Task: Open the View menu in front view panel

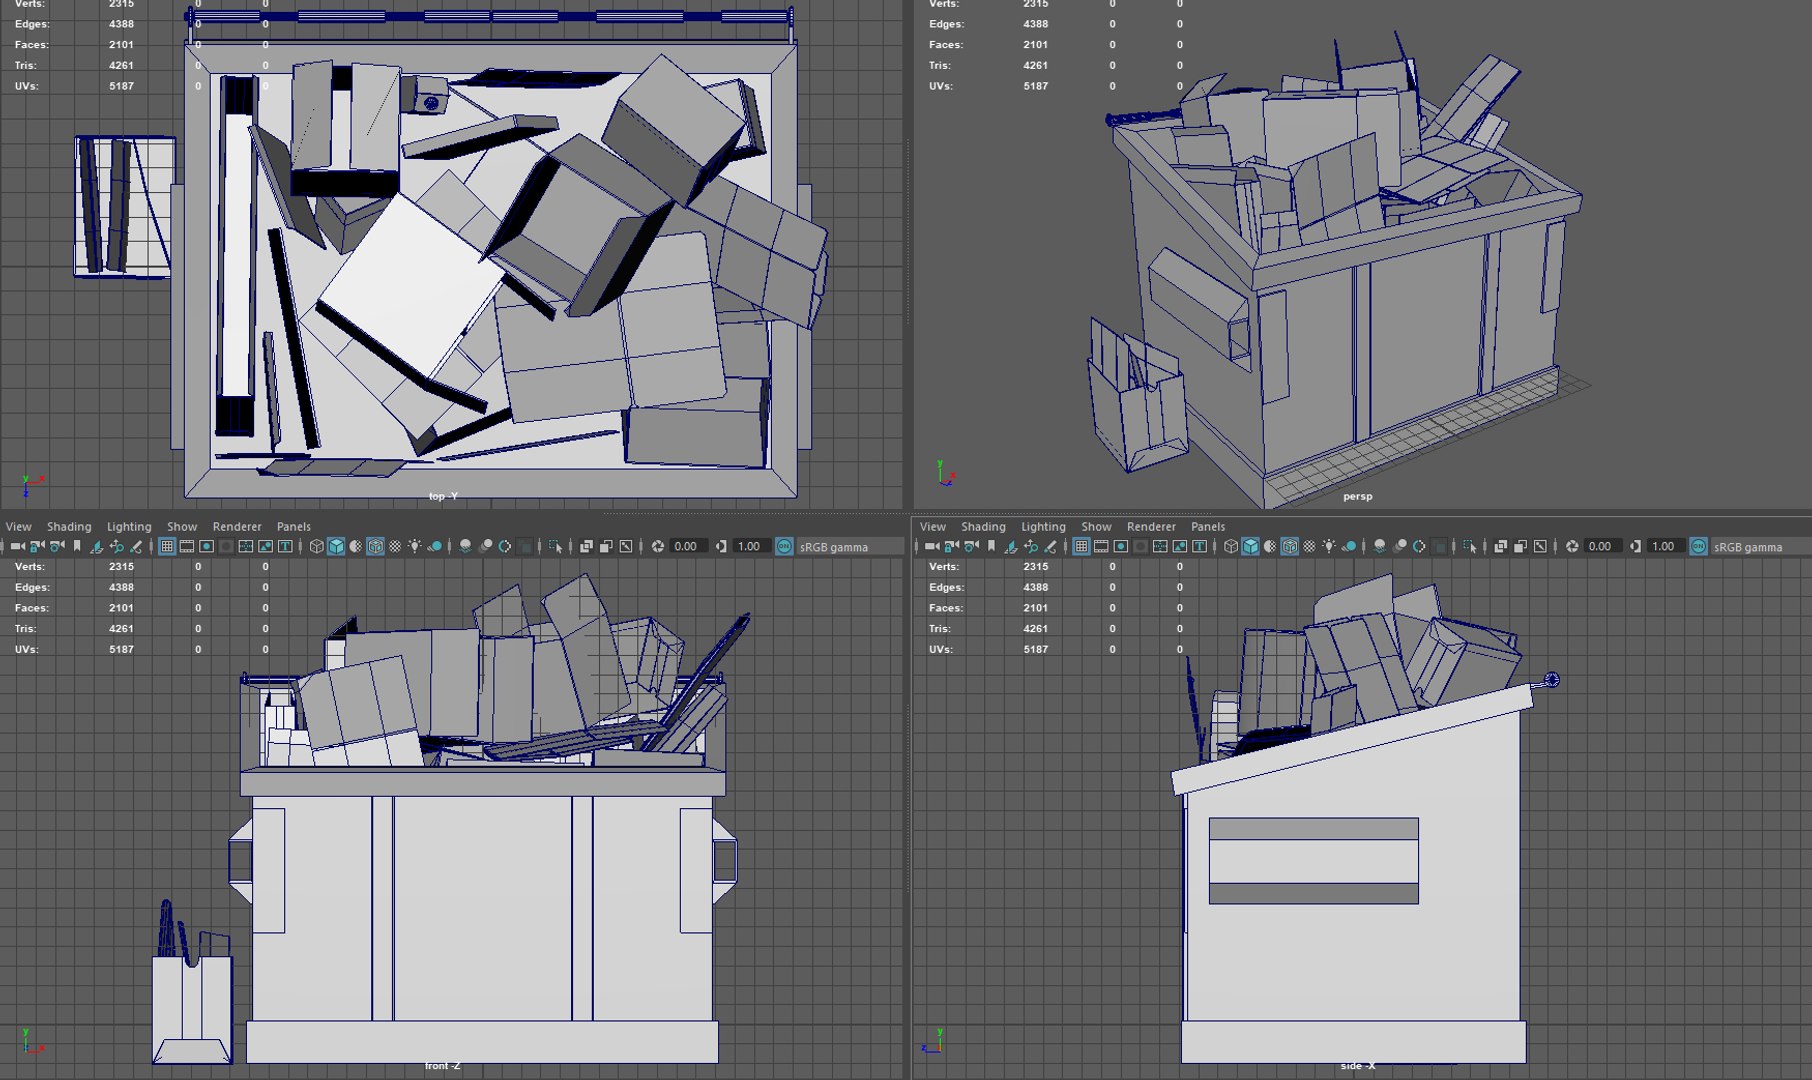Action: tap(18, 527)
